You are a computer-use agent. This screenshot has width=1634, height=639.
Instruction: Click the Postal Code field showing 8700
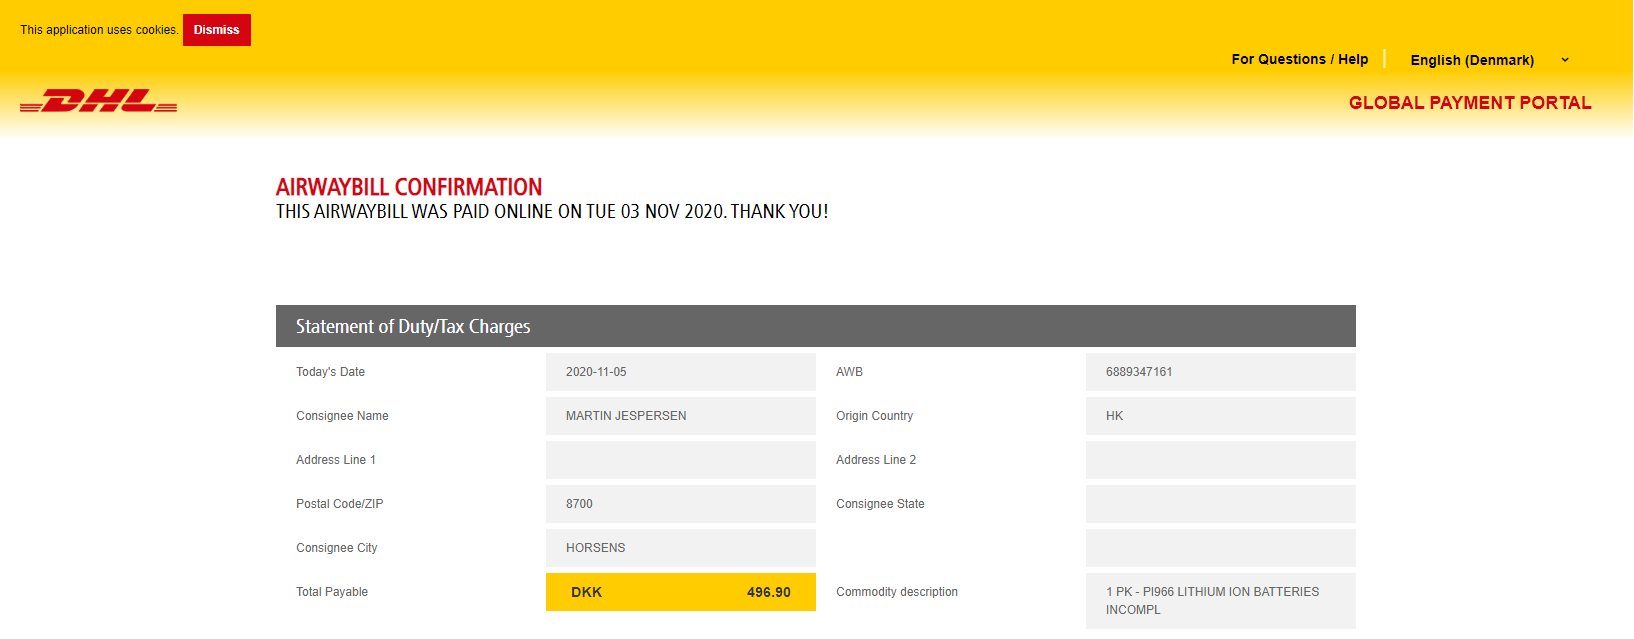[681, 504]
